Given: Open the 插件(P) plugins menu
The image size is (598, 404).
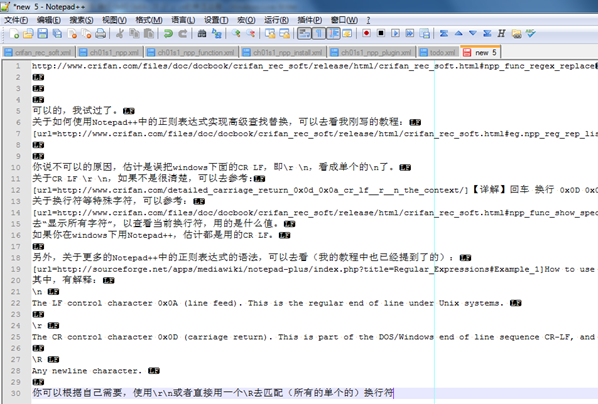Looking at the screenshot, I should 309,20.
